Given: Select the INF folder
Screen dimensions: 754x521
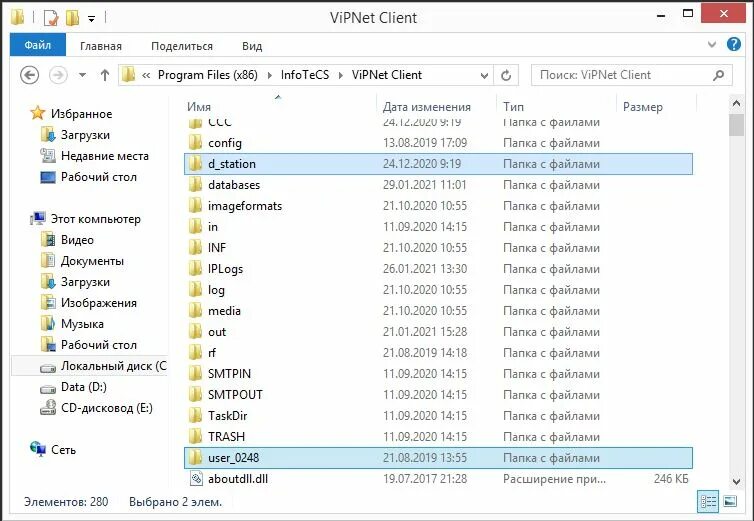Looking at the screenshot, I should click(x=438, y=248).
